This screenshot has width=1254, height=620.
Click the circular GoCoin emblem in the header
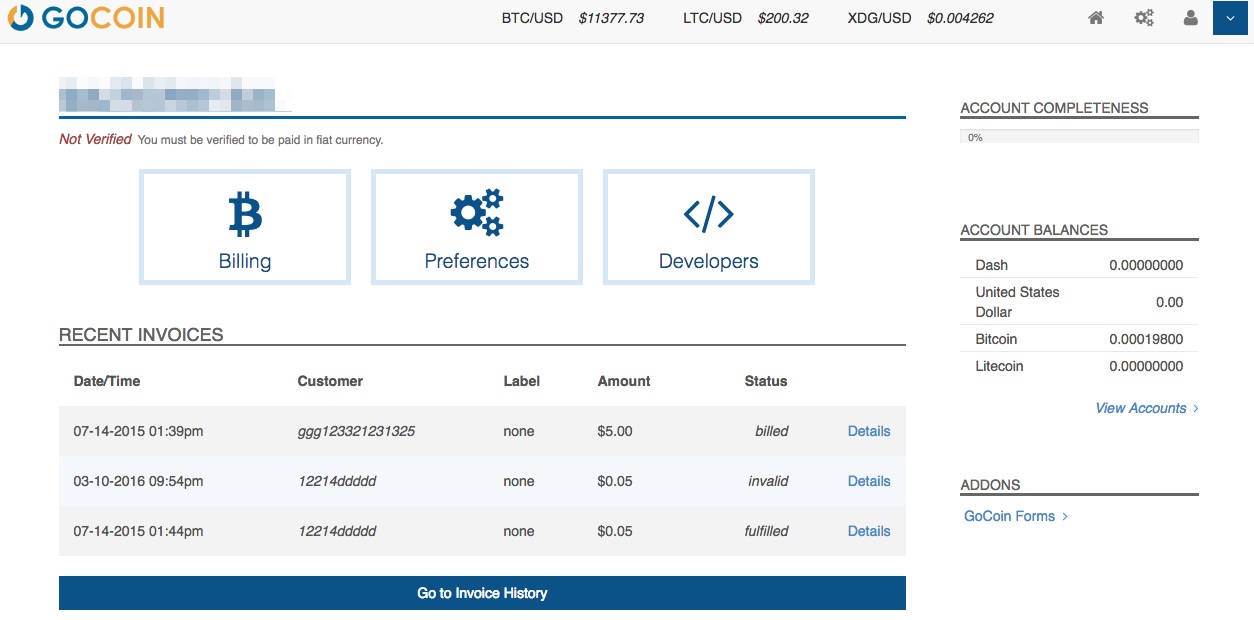pyautogui.click(x=20, y=17)
